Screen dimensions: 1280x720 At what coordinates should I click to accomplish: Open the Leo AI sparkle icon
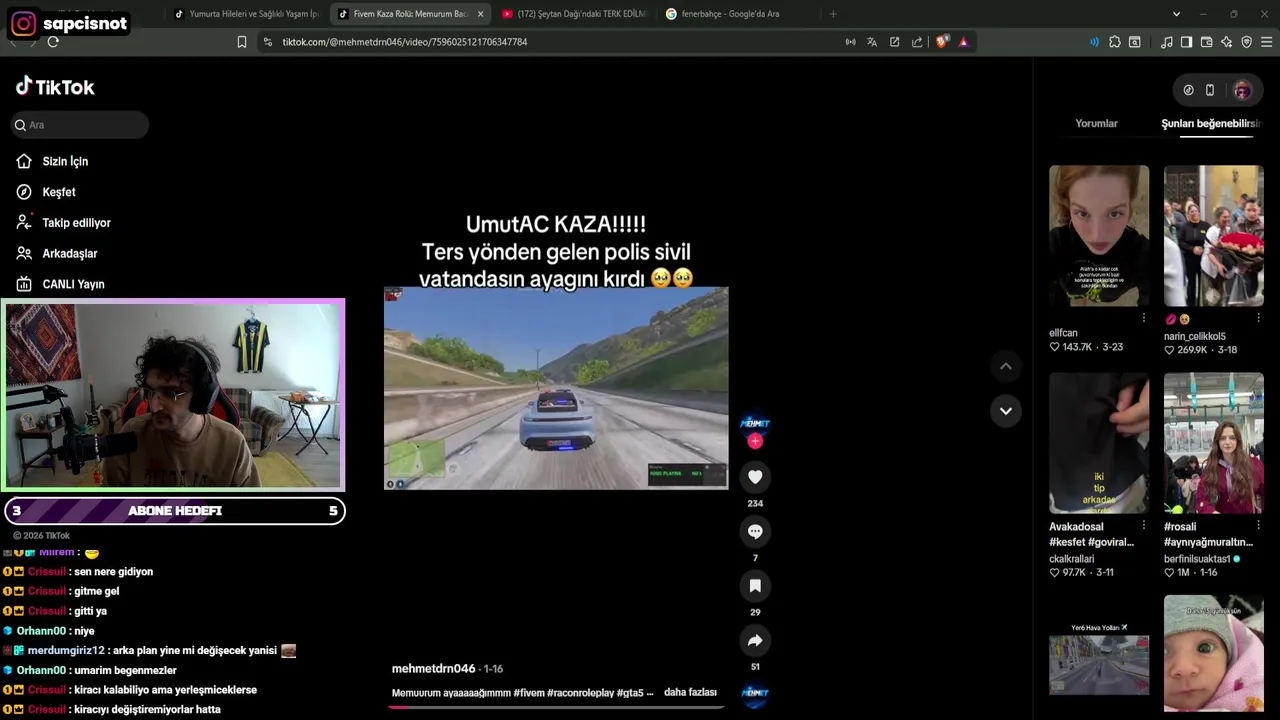tap(1226, 42)
